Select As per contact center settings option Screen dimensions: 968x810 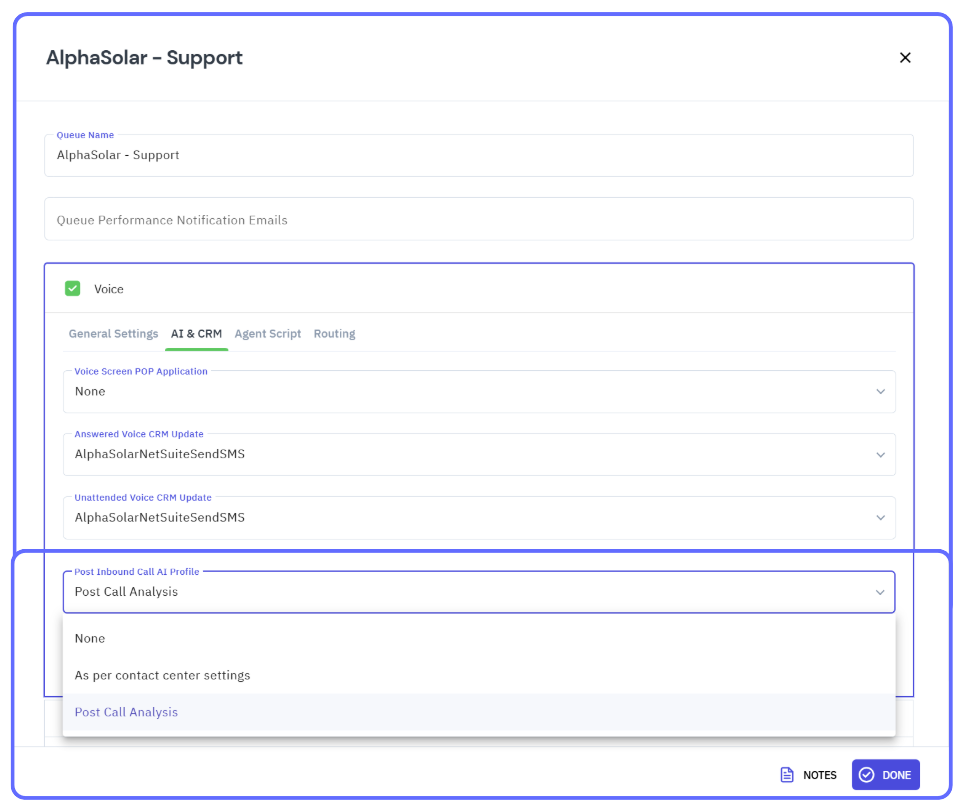[162, 675]
